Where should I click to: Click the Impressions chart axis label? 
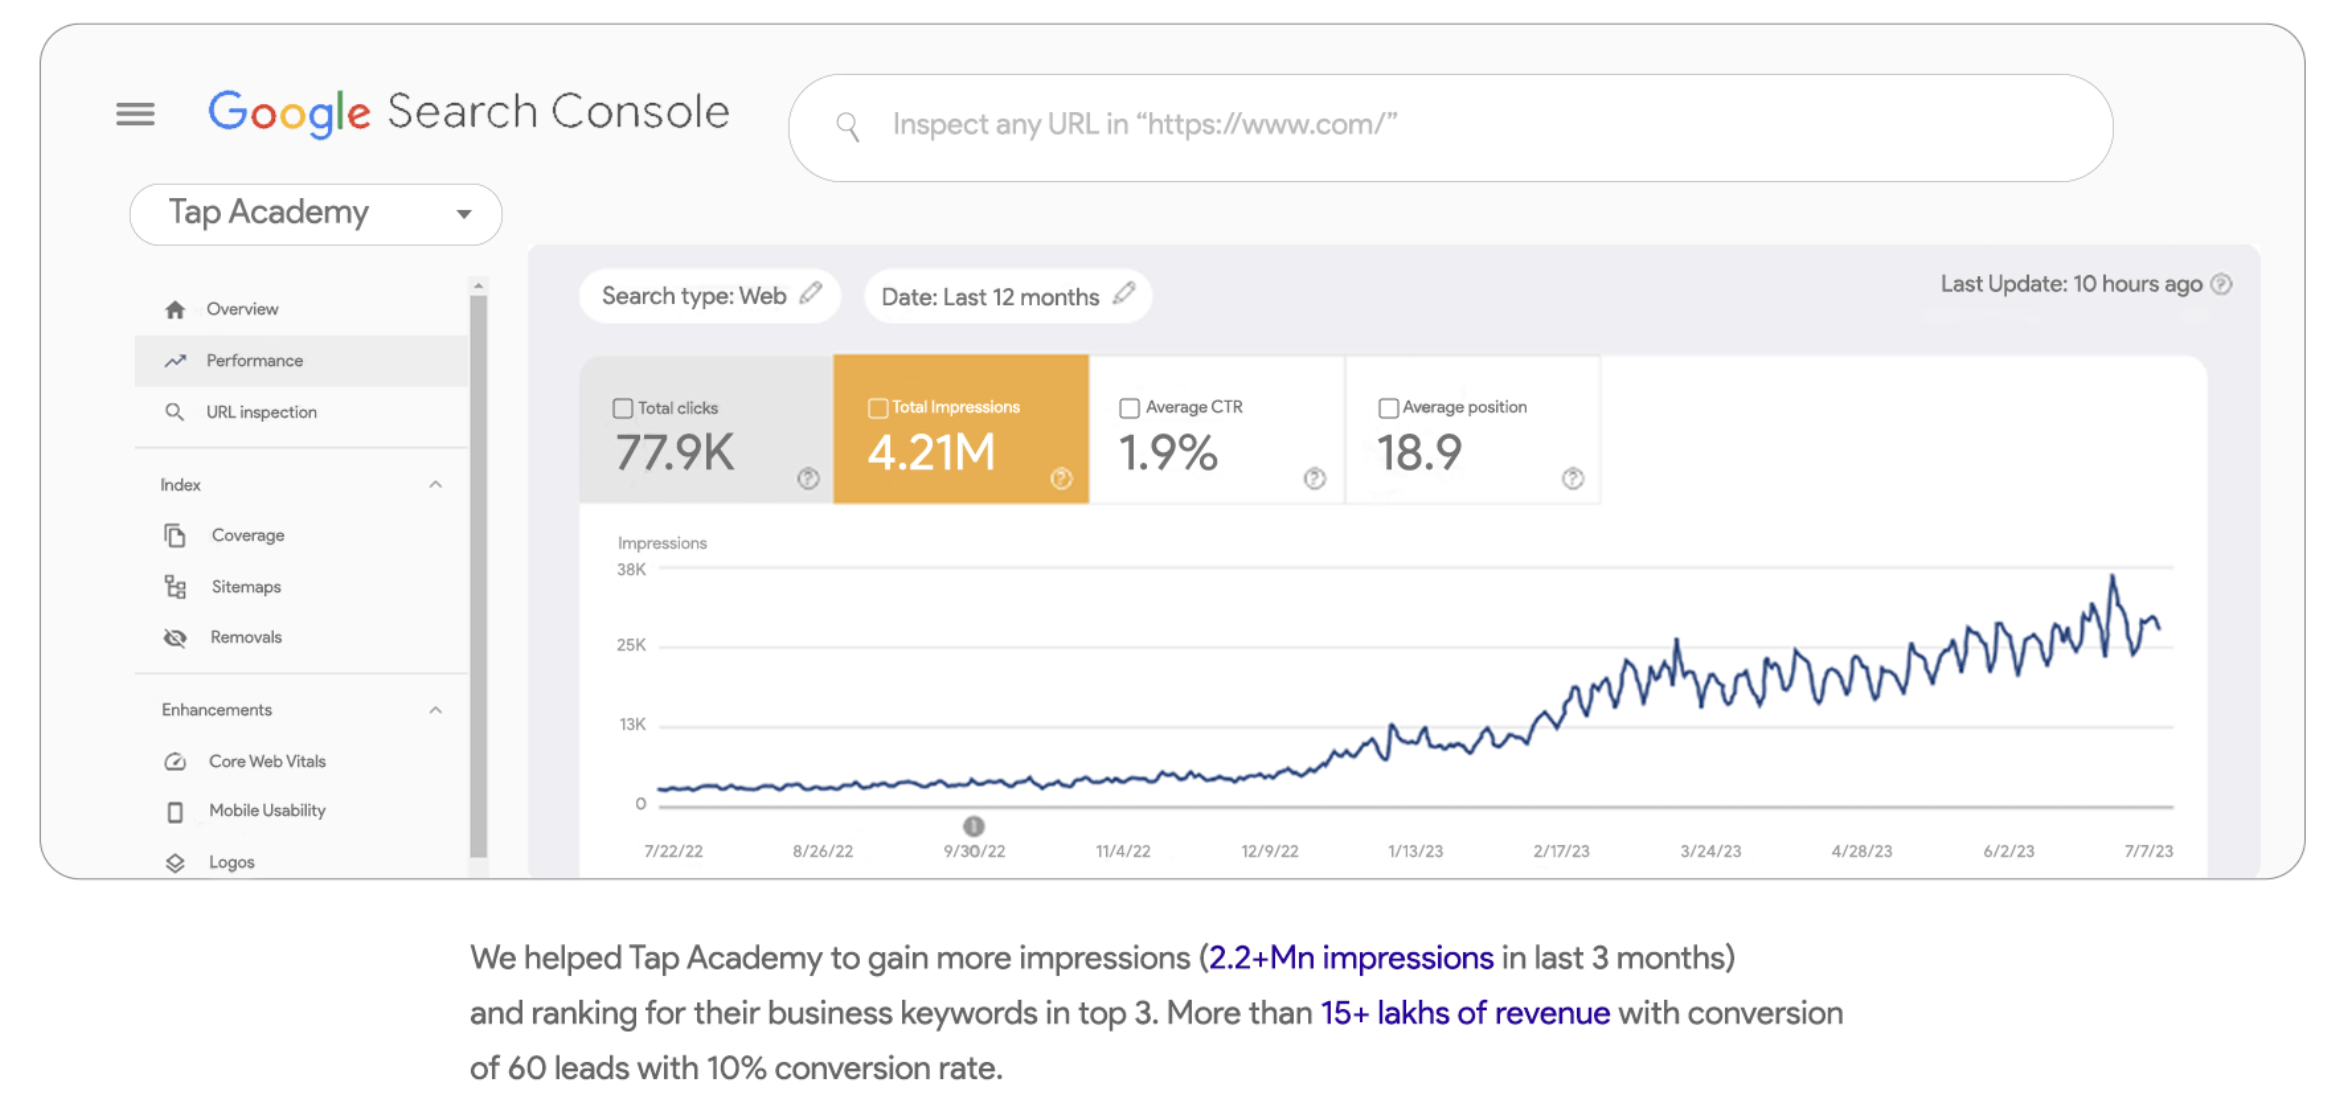[x=662, y=543]
